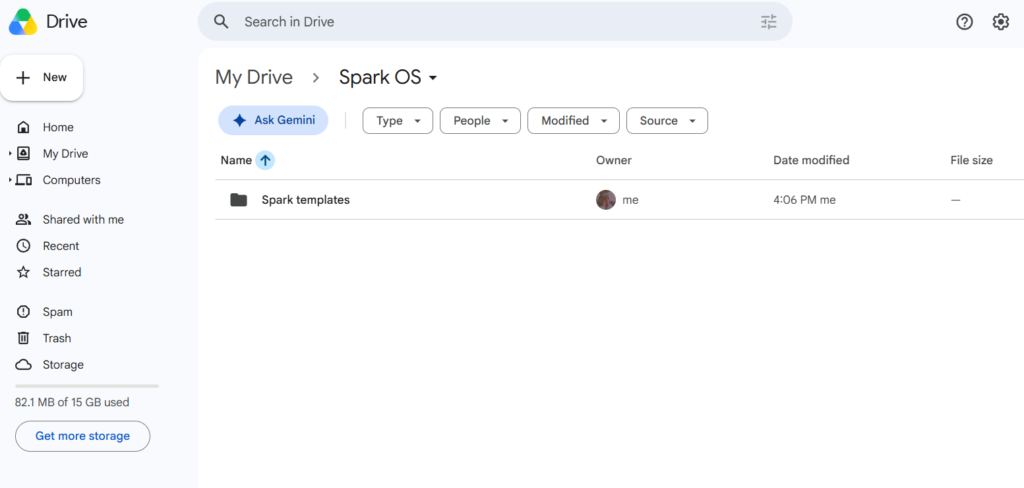Open the Modified filter dropdown
Image resolution: width=1024 pixels, height=488 pixels.
573,121
